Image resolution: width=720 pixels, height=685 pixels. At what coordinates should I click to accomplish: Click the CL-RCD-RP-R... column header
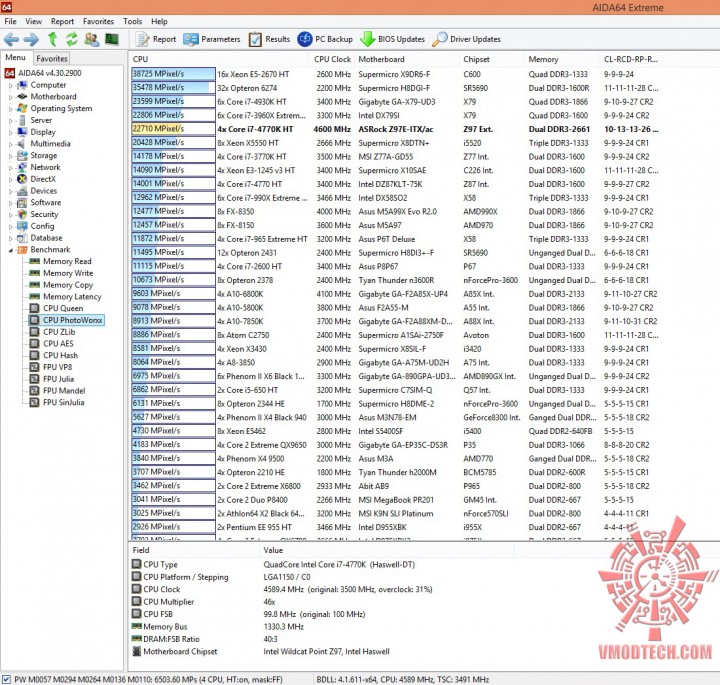coord(631,59)
